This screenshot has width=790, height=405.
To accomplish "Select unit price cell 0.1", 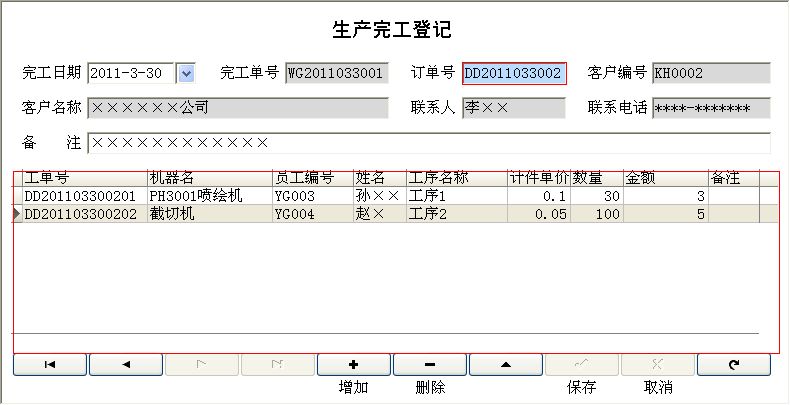I will (x=539, y=196).
